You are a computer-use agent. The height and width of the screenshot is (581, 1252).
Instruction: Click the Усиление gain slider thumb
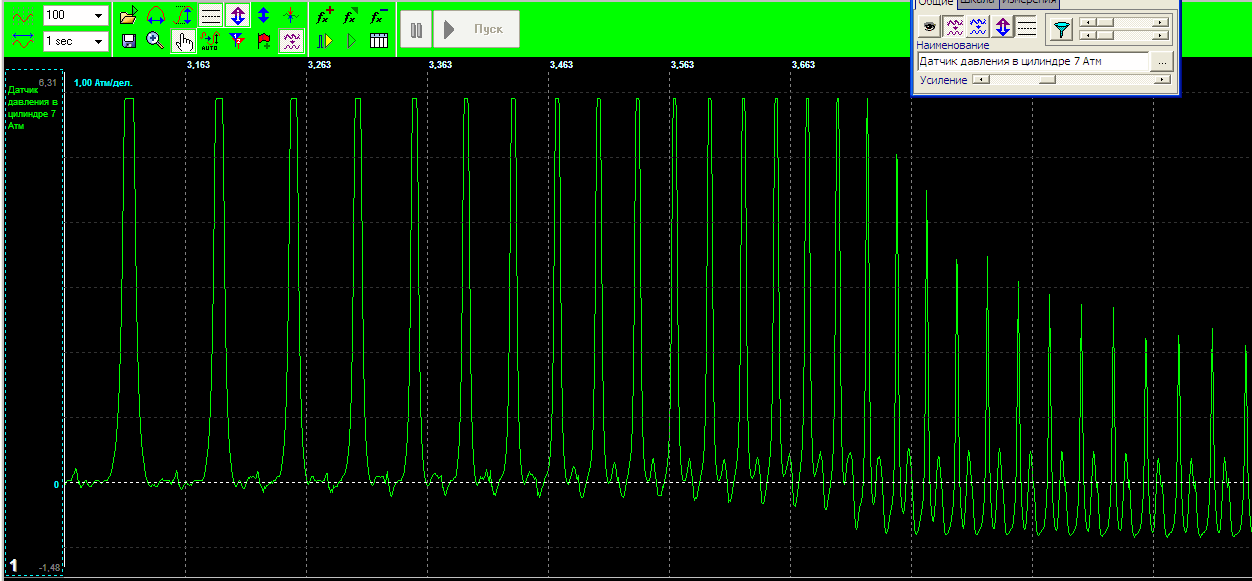tap(1048, 81)
